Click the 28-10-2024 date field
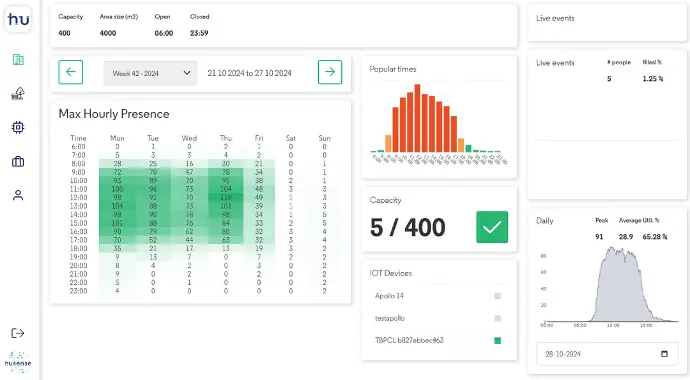Image resolution: width=690 pixels, height=380 pixels. 607,354
